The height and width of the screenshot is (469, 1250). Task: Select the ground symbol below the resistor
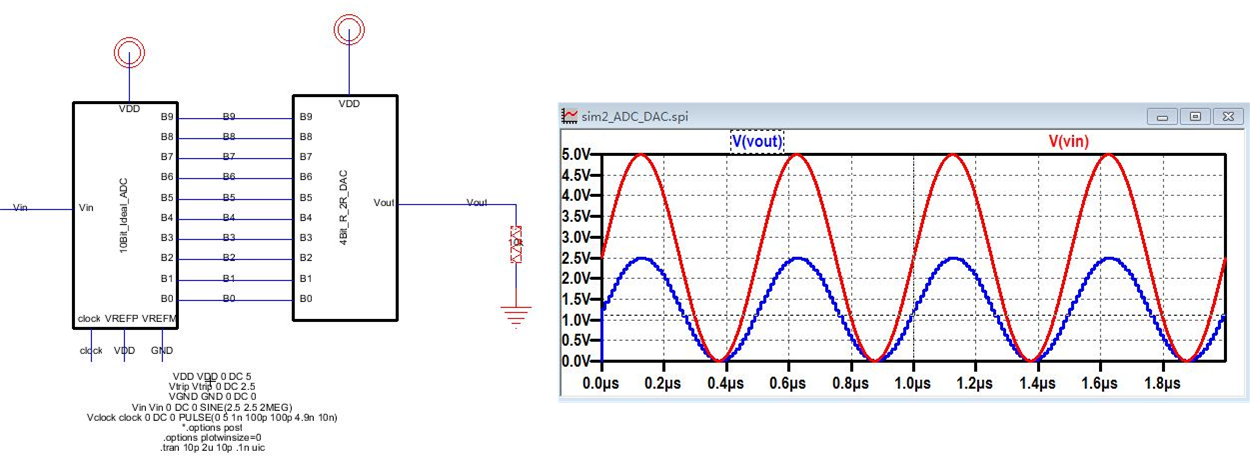(516, 316)
